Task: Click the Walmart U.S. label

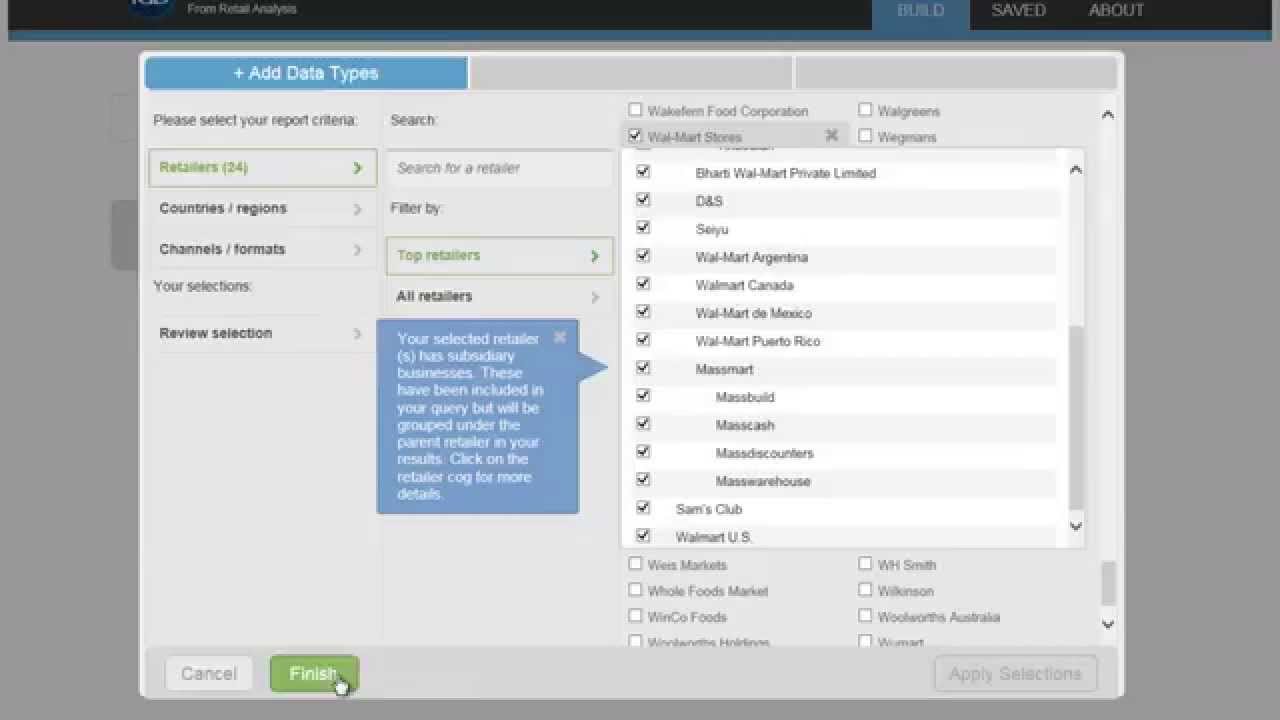Action: click(713, 537)
